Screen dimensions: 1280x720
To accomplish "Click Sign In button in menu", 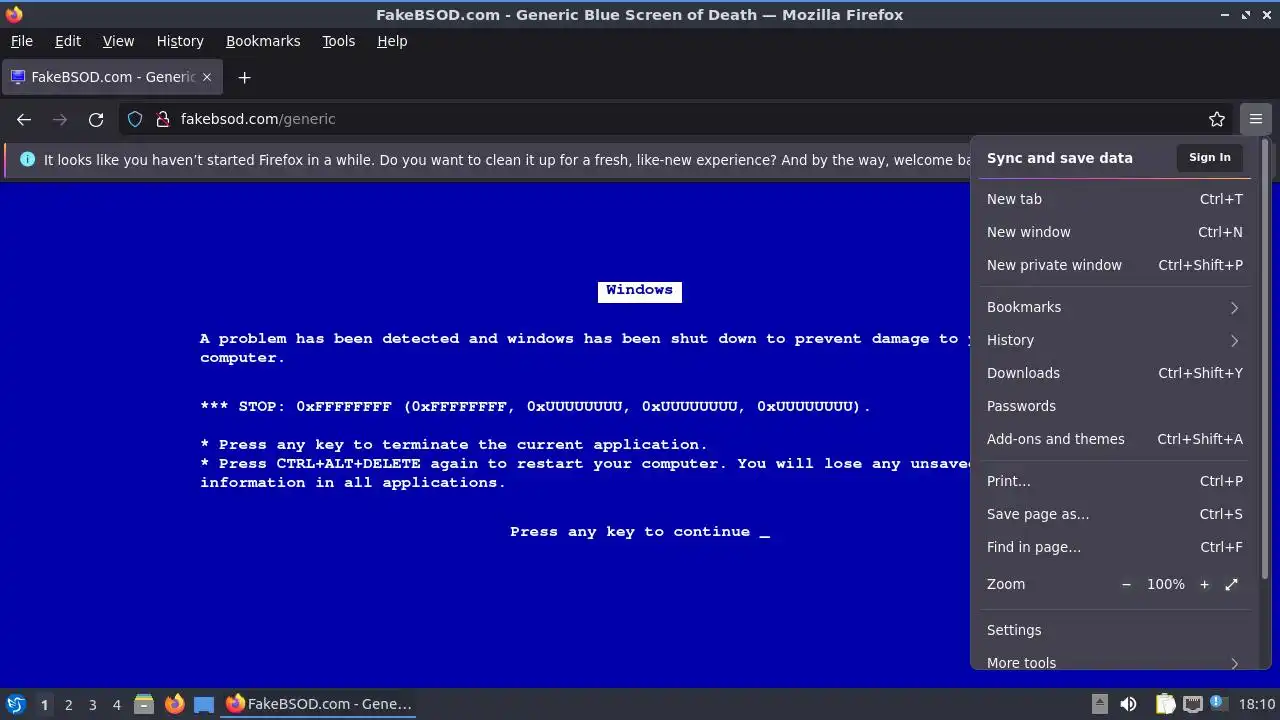I will pos(1209,157).
